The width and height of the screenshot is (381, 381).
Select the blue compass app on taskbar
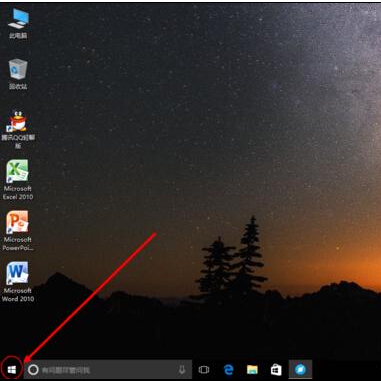tap(300, 369)
